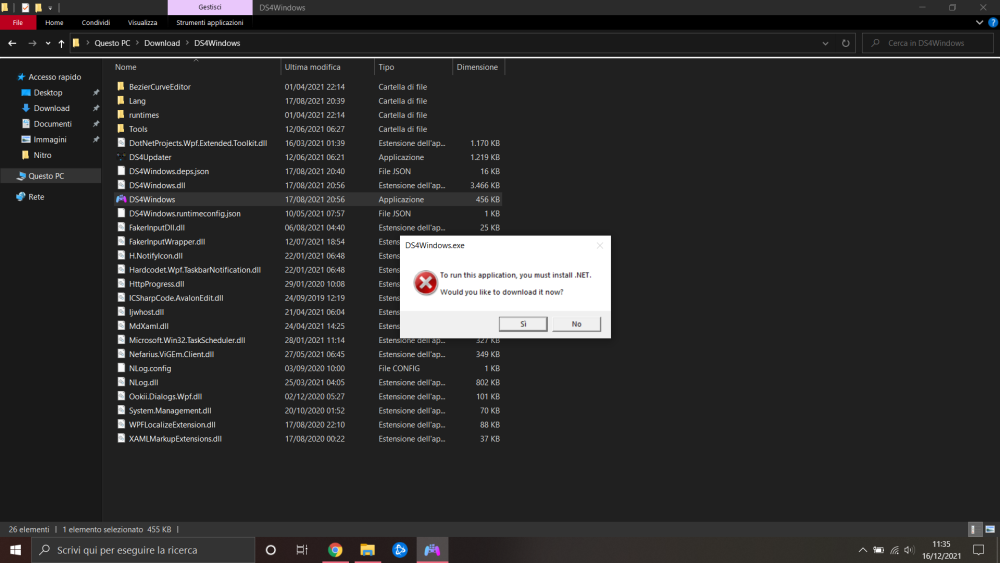The height and width of the screenshot is (563, 1000).
Task: Select file XAMLMarkupExtensions.dll
Action: (175, 439)
